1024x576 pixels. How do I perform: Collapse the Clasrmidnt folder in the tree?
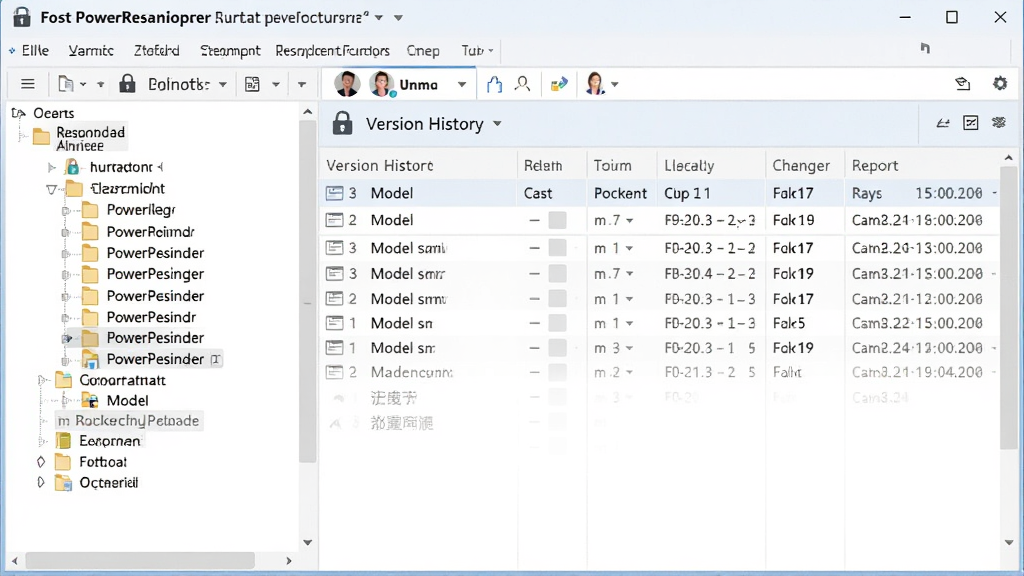[51, 189]
